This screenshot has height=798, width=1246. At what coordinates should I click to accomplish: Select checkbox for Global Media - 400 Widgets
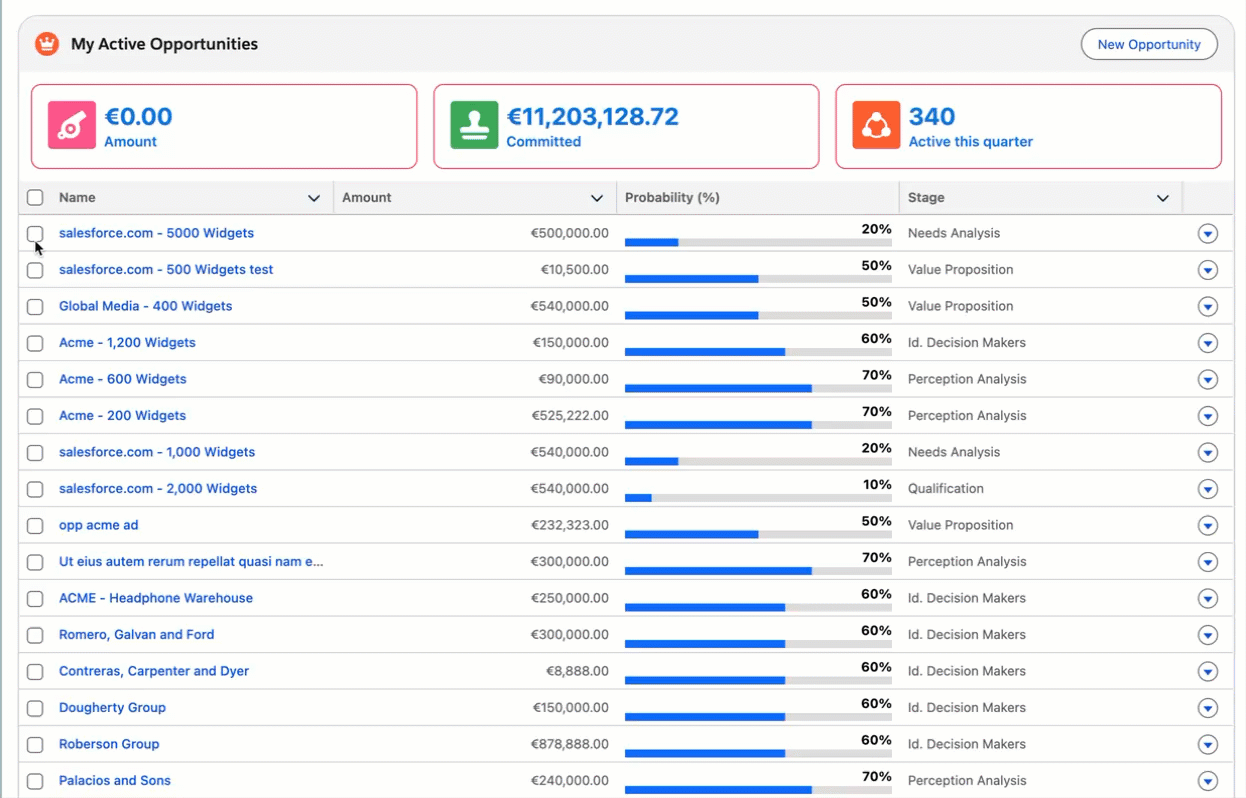(35, 306)
